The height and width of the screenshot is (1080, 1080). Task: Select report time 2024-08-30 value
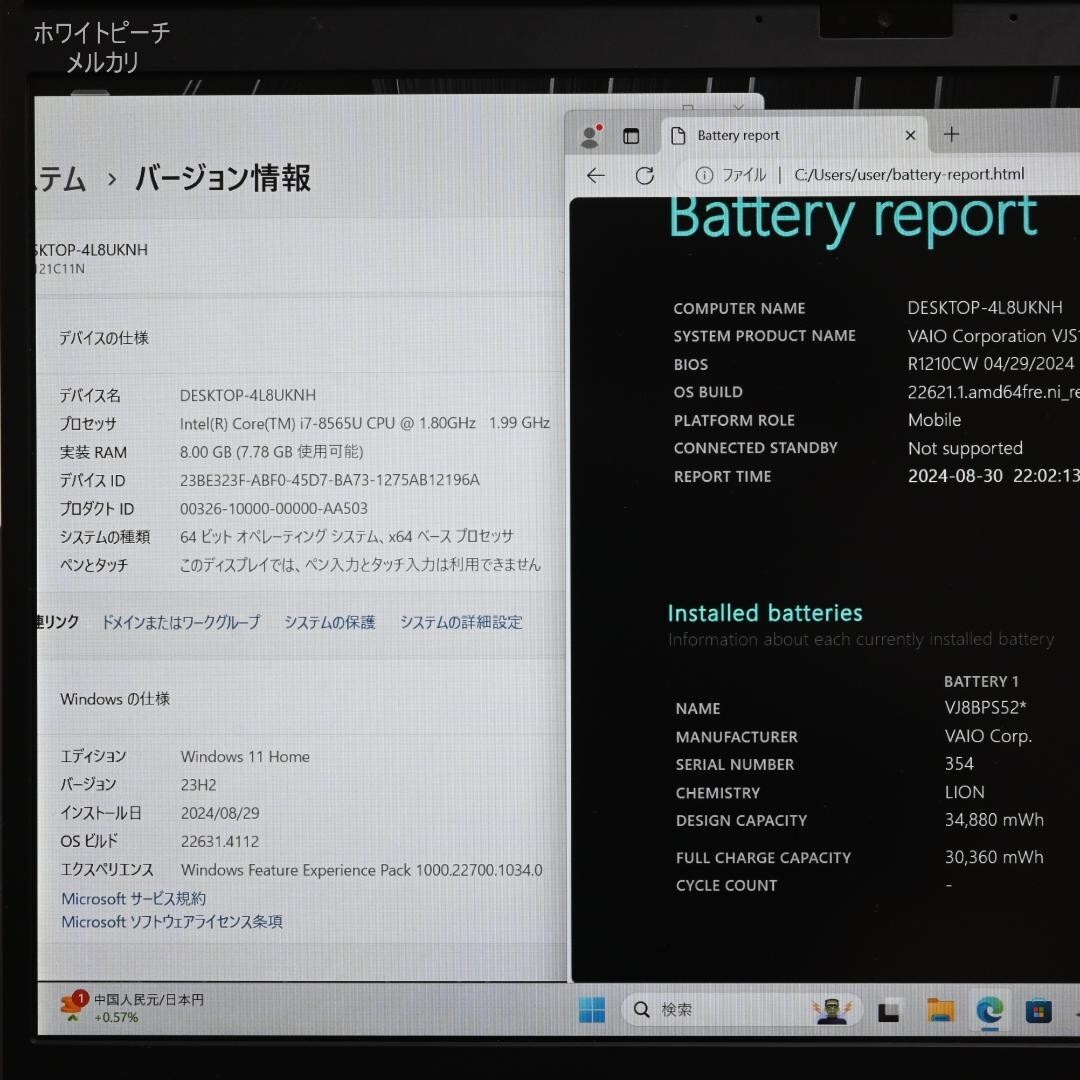(x=993, y=476)
